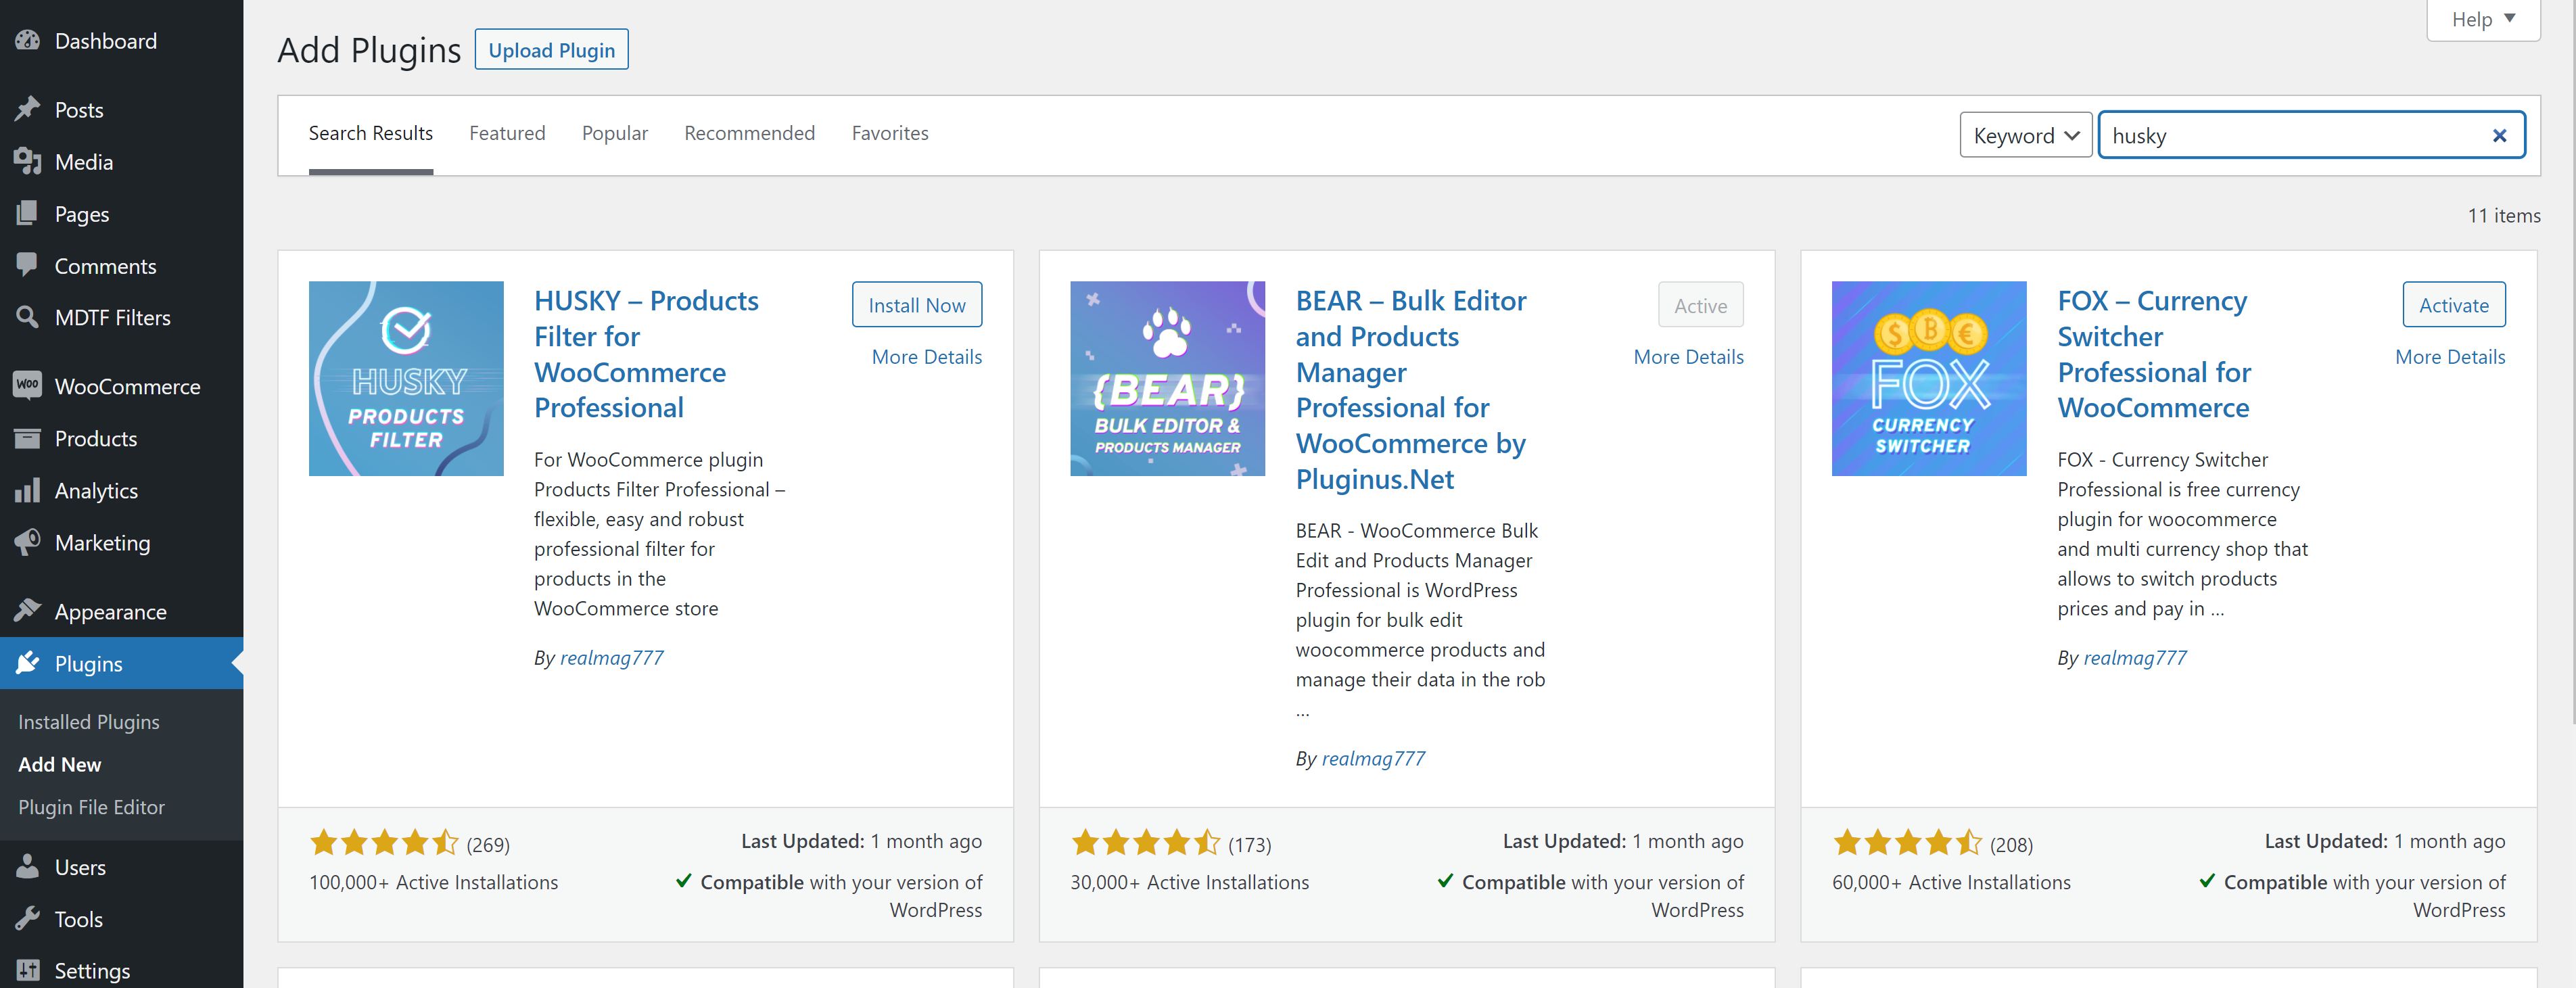Switch to the Favorites tab
Screen dimensions: 2576x988
[890, 133]
